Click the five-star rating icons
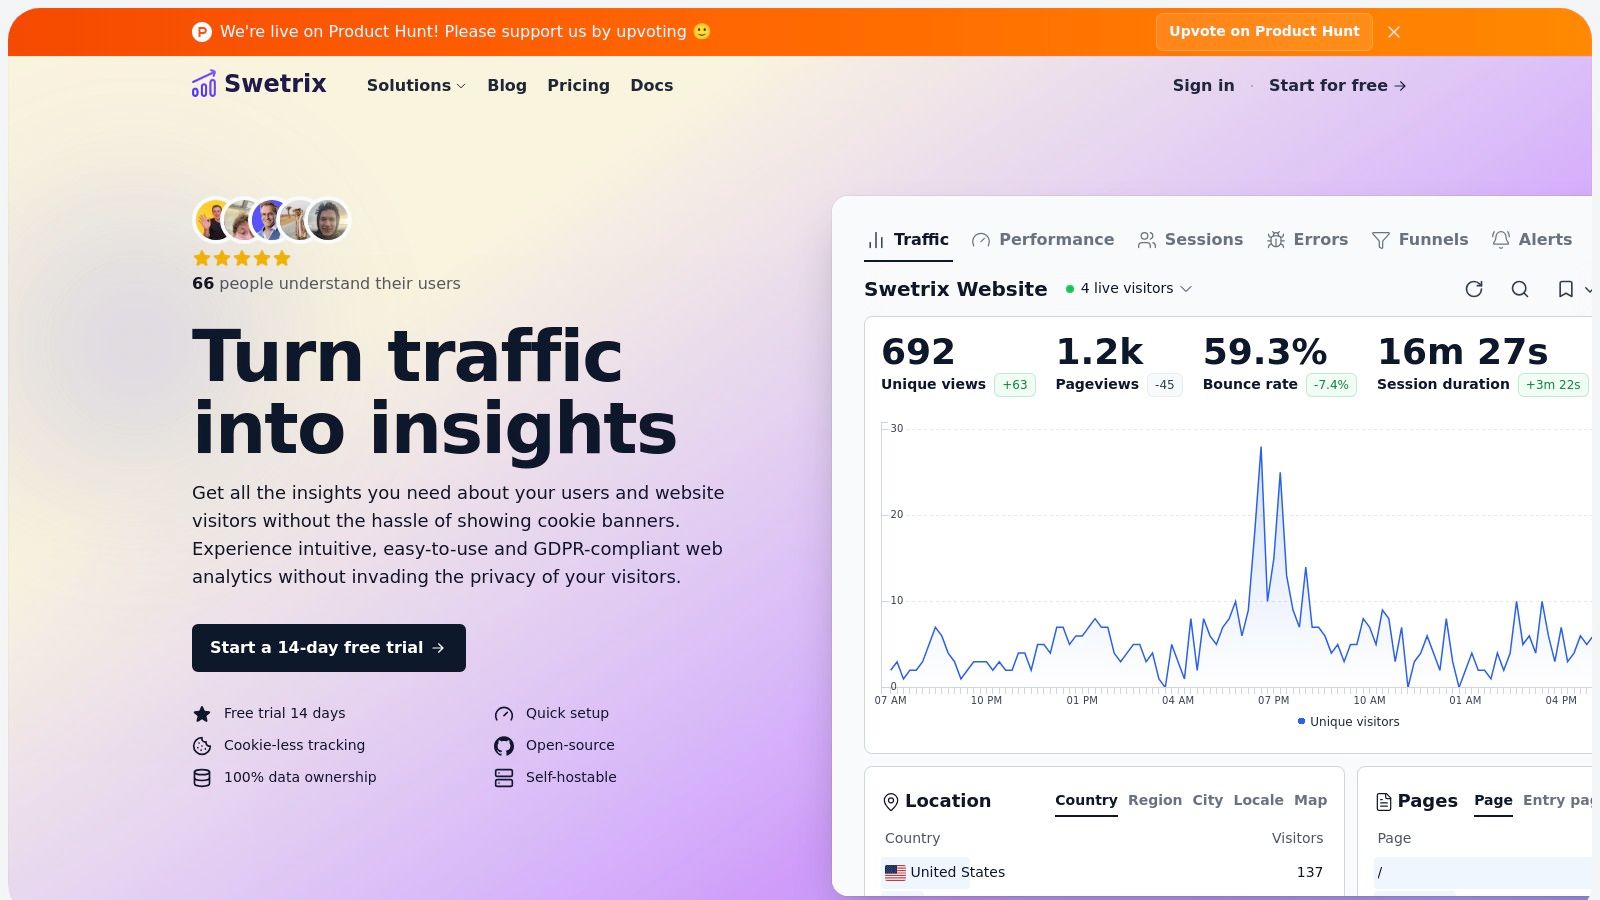The width and height of the screenshot is (1600, 900). 242,259
